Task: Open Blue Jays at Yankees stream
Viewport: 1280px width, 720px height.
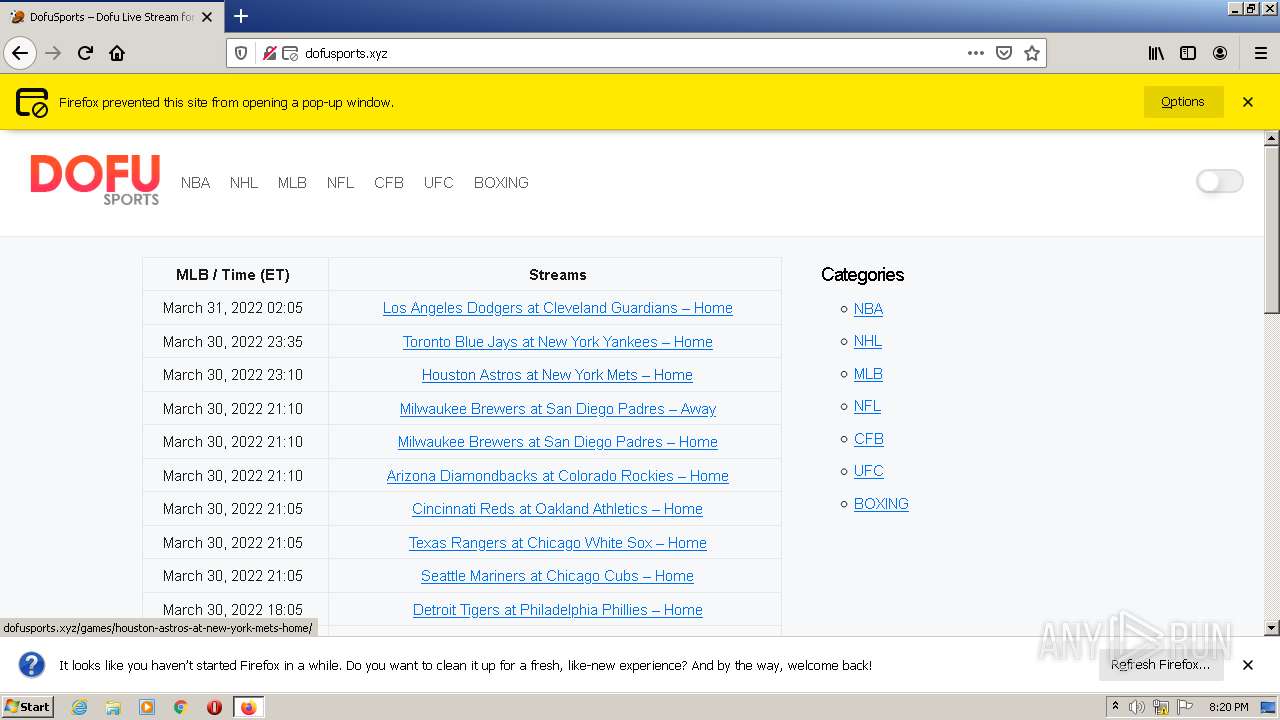Action: point(558,342)
